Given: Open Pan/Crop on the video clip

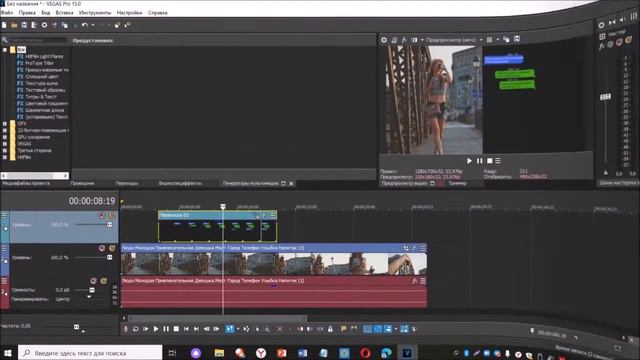Looking at the screenshot, I should 406,248.
